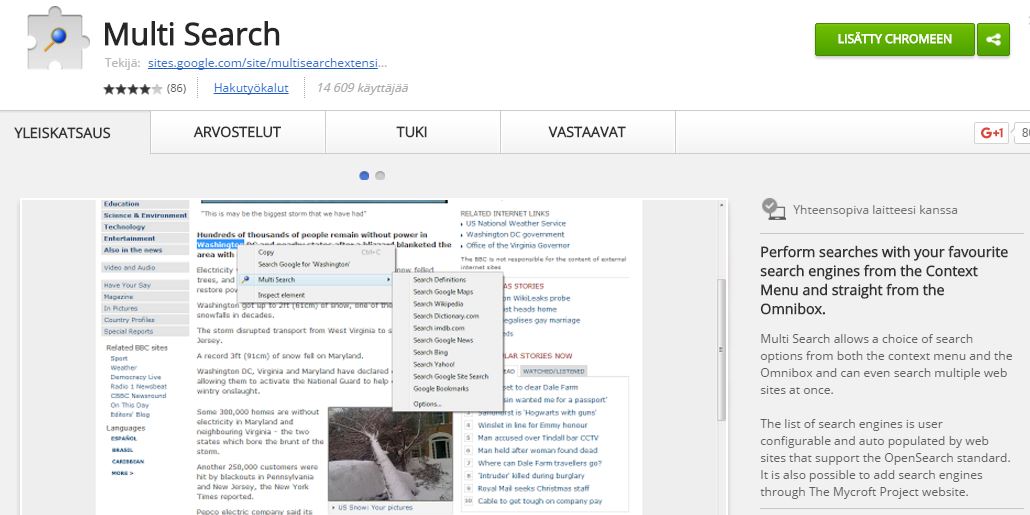Click the US National Weather Service link
1030x515 pixels.
tap(516, 223)
